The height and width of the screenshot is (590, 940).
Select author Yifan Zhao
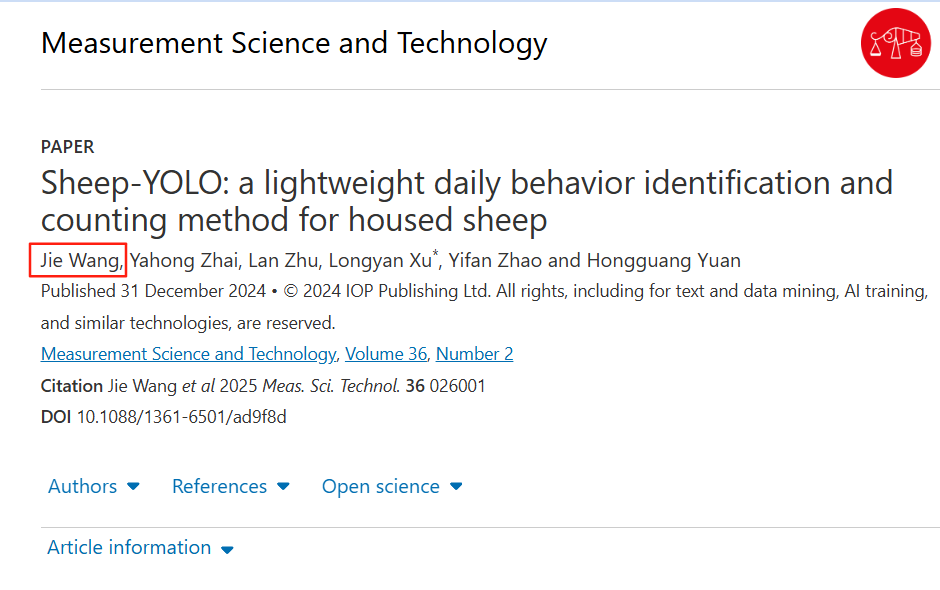click(496, 261)
